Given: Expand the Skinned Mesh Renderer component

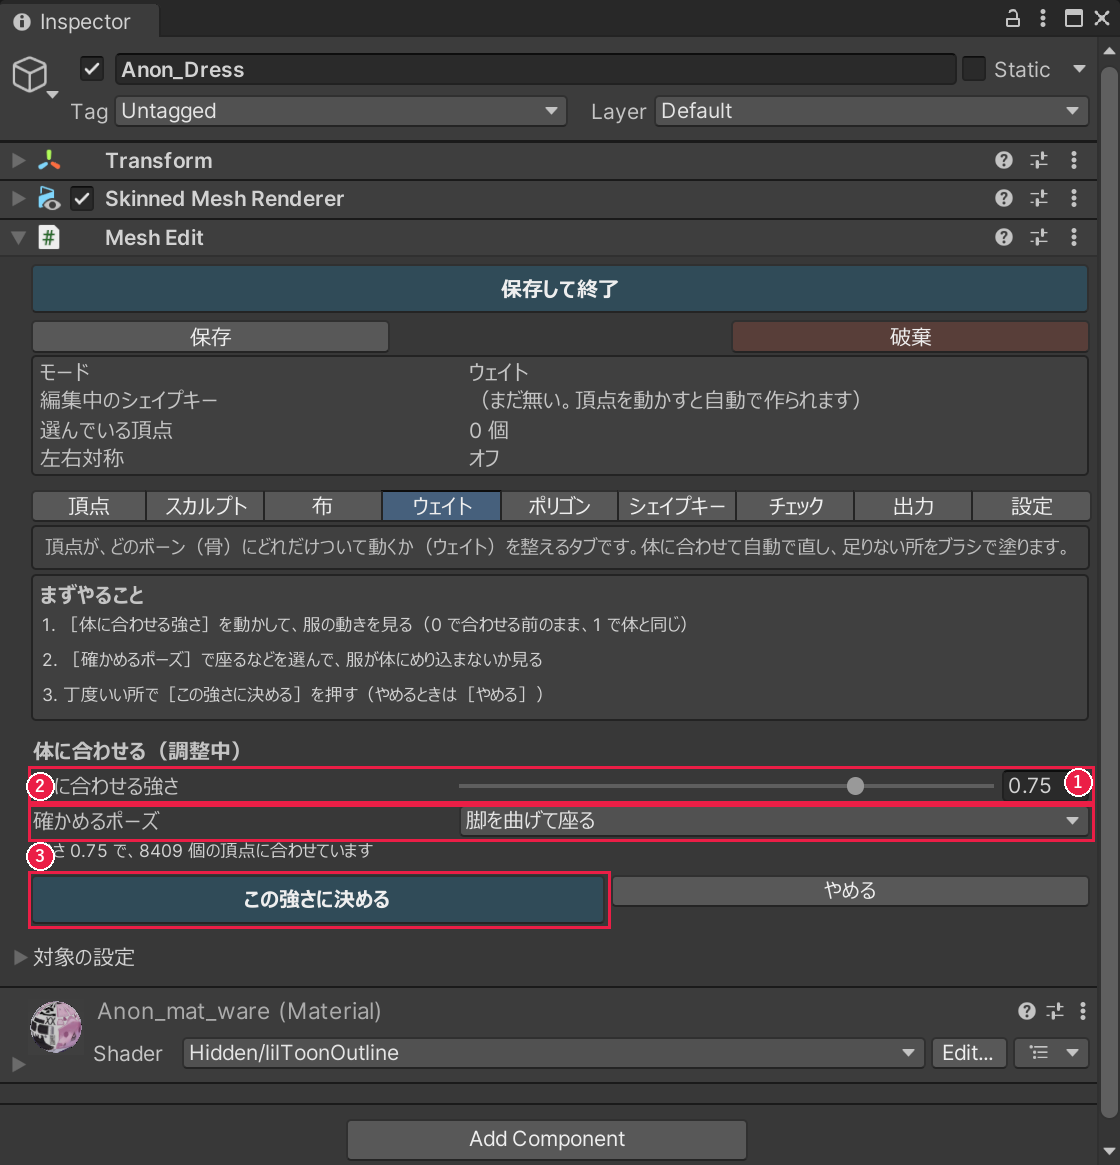Looking at the screenshot, I should (x=19, y=198).
